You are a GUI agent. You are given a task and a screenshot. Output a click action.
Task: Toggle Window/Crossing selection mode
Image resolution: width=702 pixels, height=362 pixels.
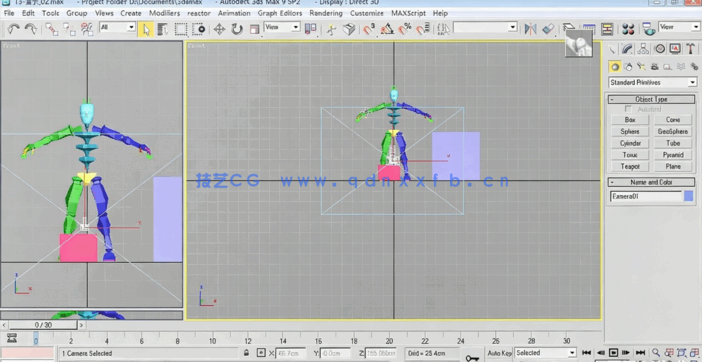198,29
